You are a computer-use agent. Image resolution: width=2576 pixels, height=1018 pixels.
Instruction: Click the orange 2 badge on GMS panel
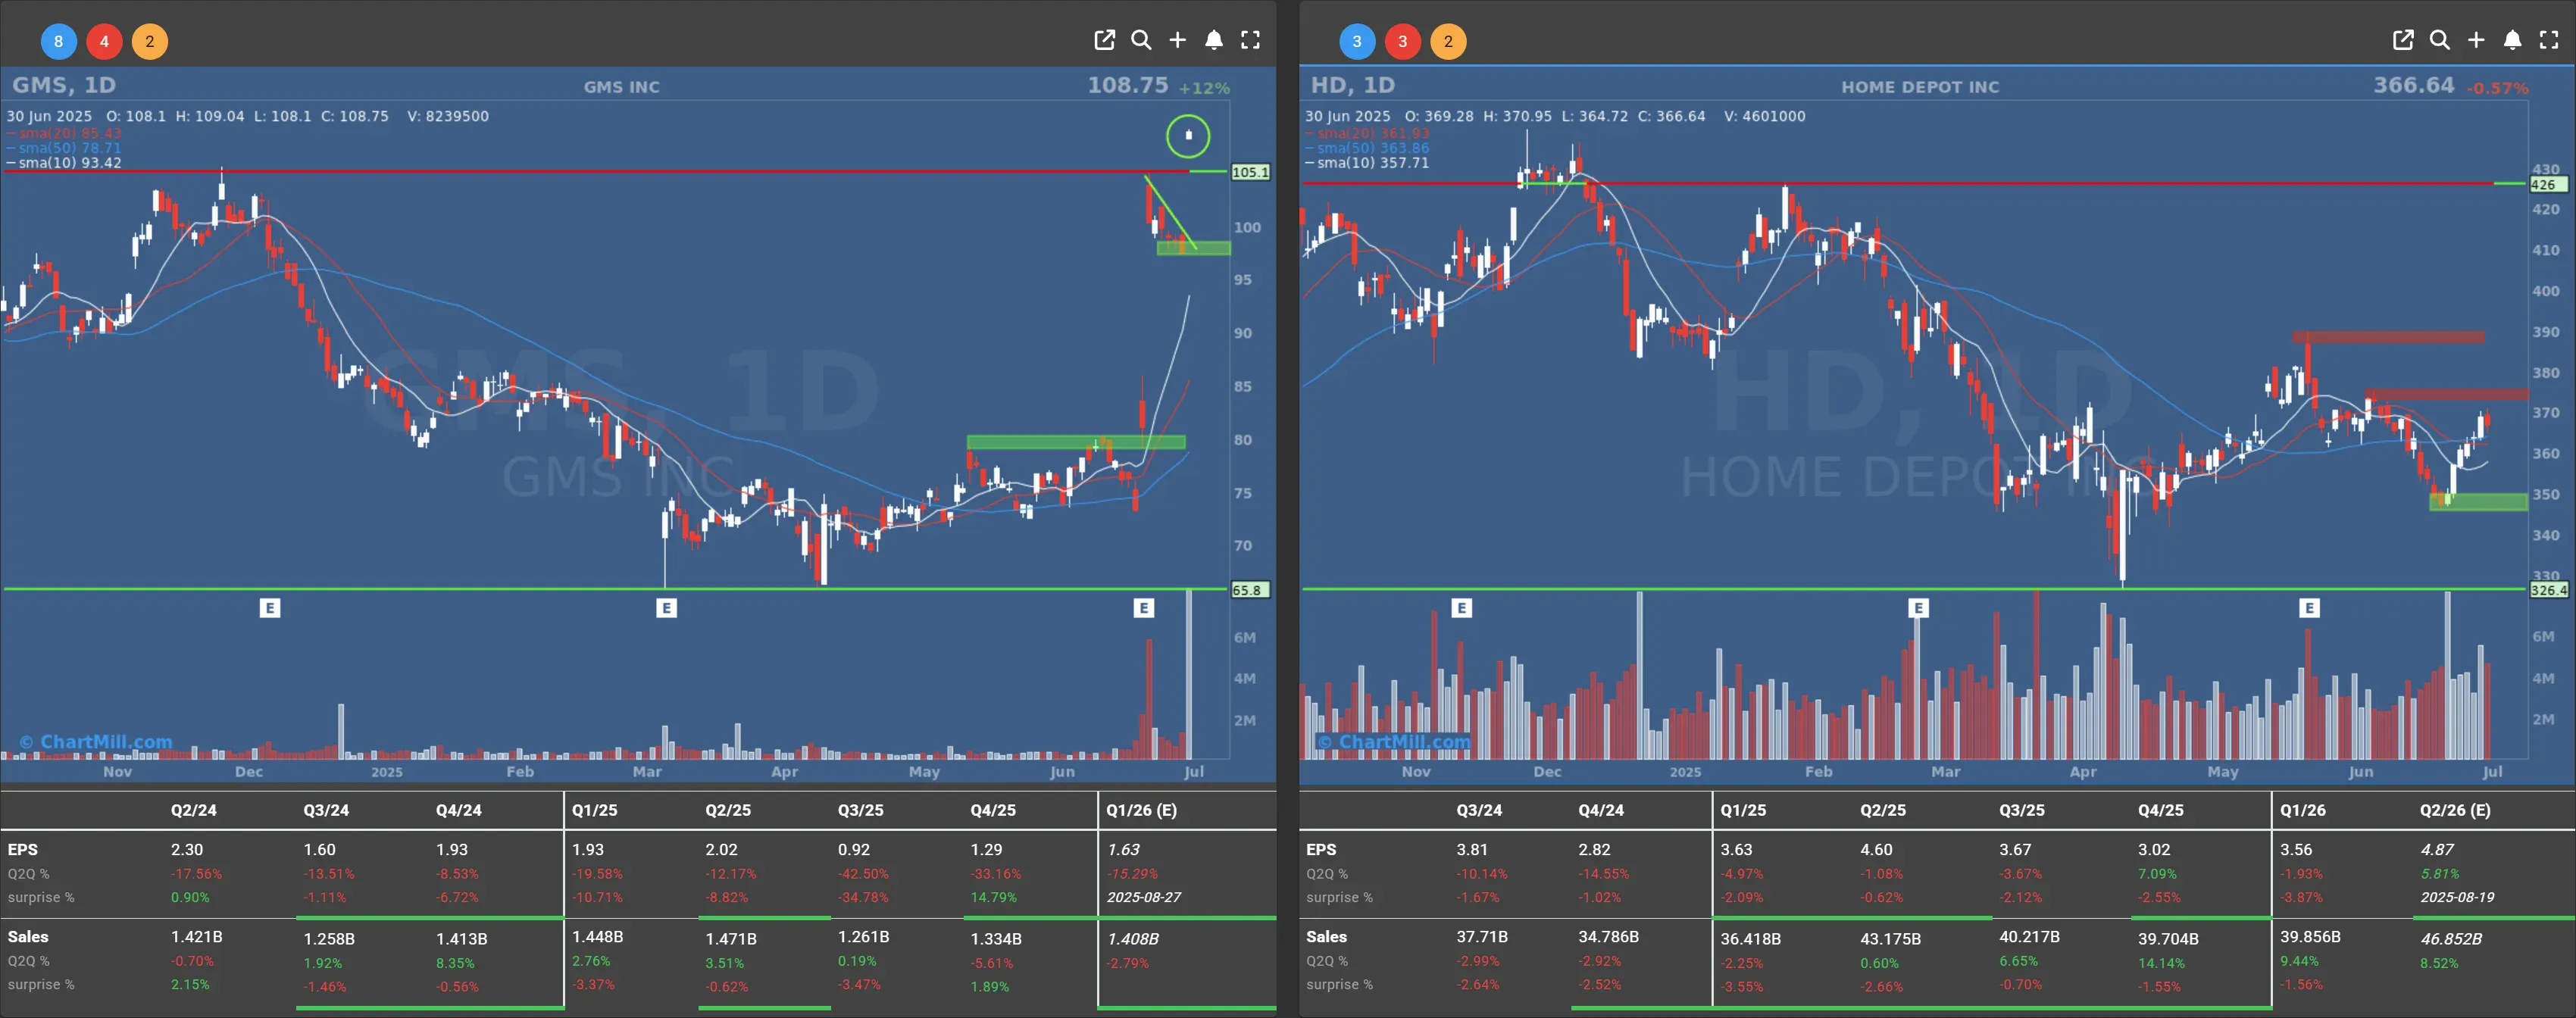point(150,41)
